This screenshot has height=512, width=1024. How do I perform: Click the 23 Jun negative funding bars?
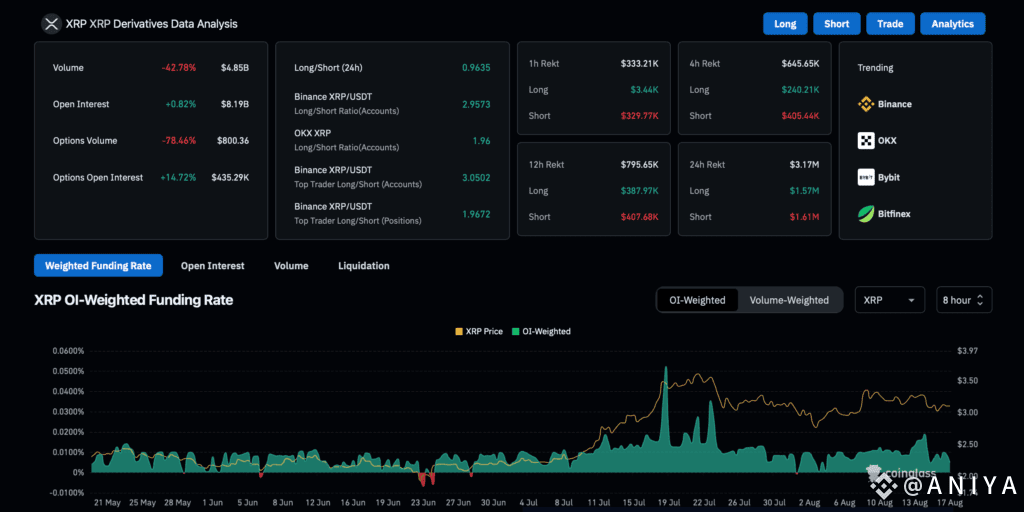coord(426,479)
